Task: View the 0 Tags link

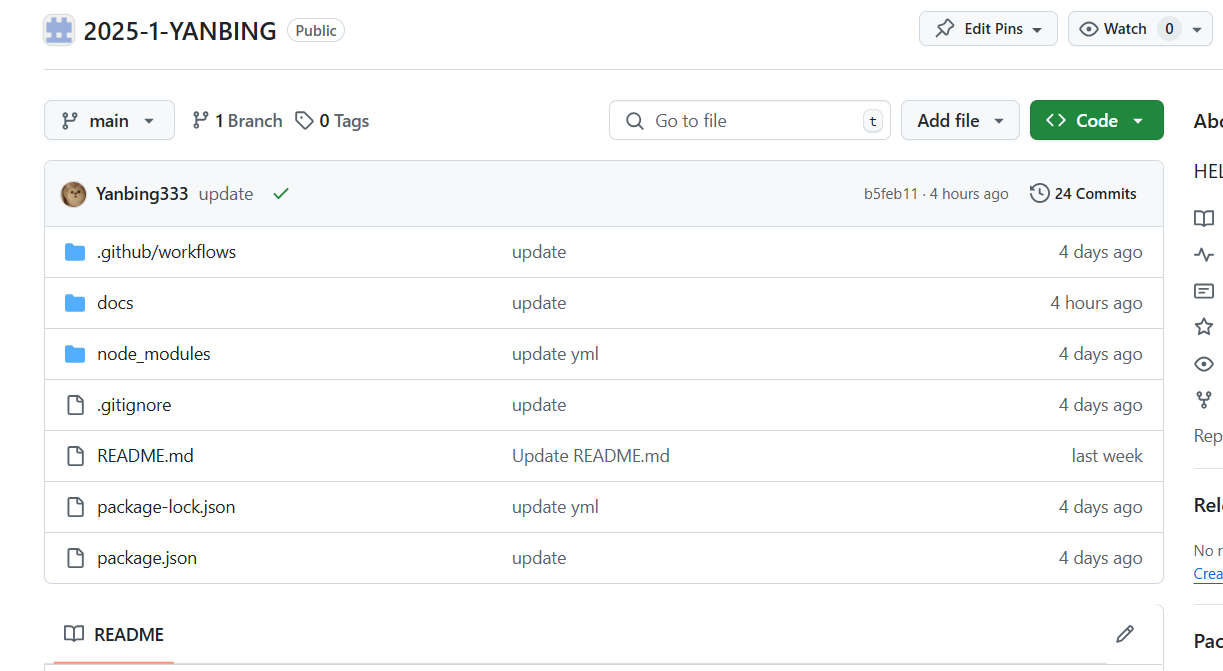Action: coord(332,121)
